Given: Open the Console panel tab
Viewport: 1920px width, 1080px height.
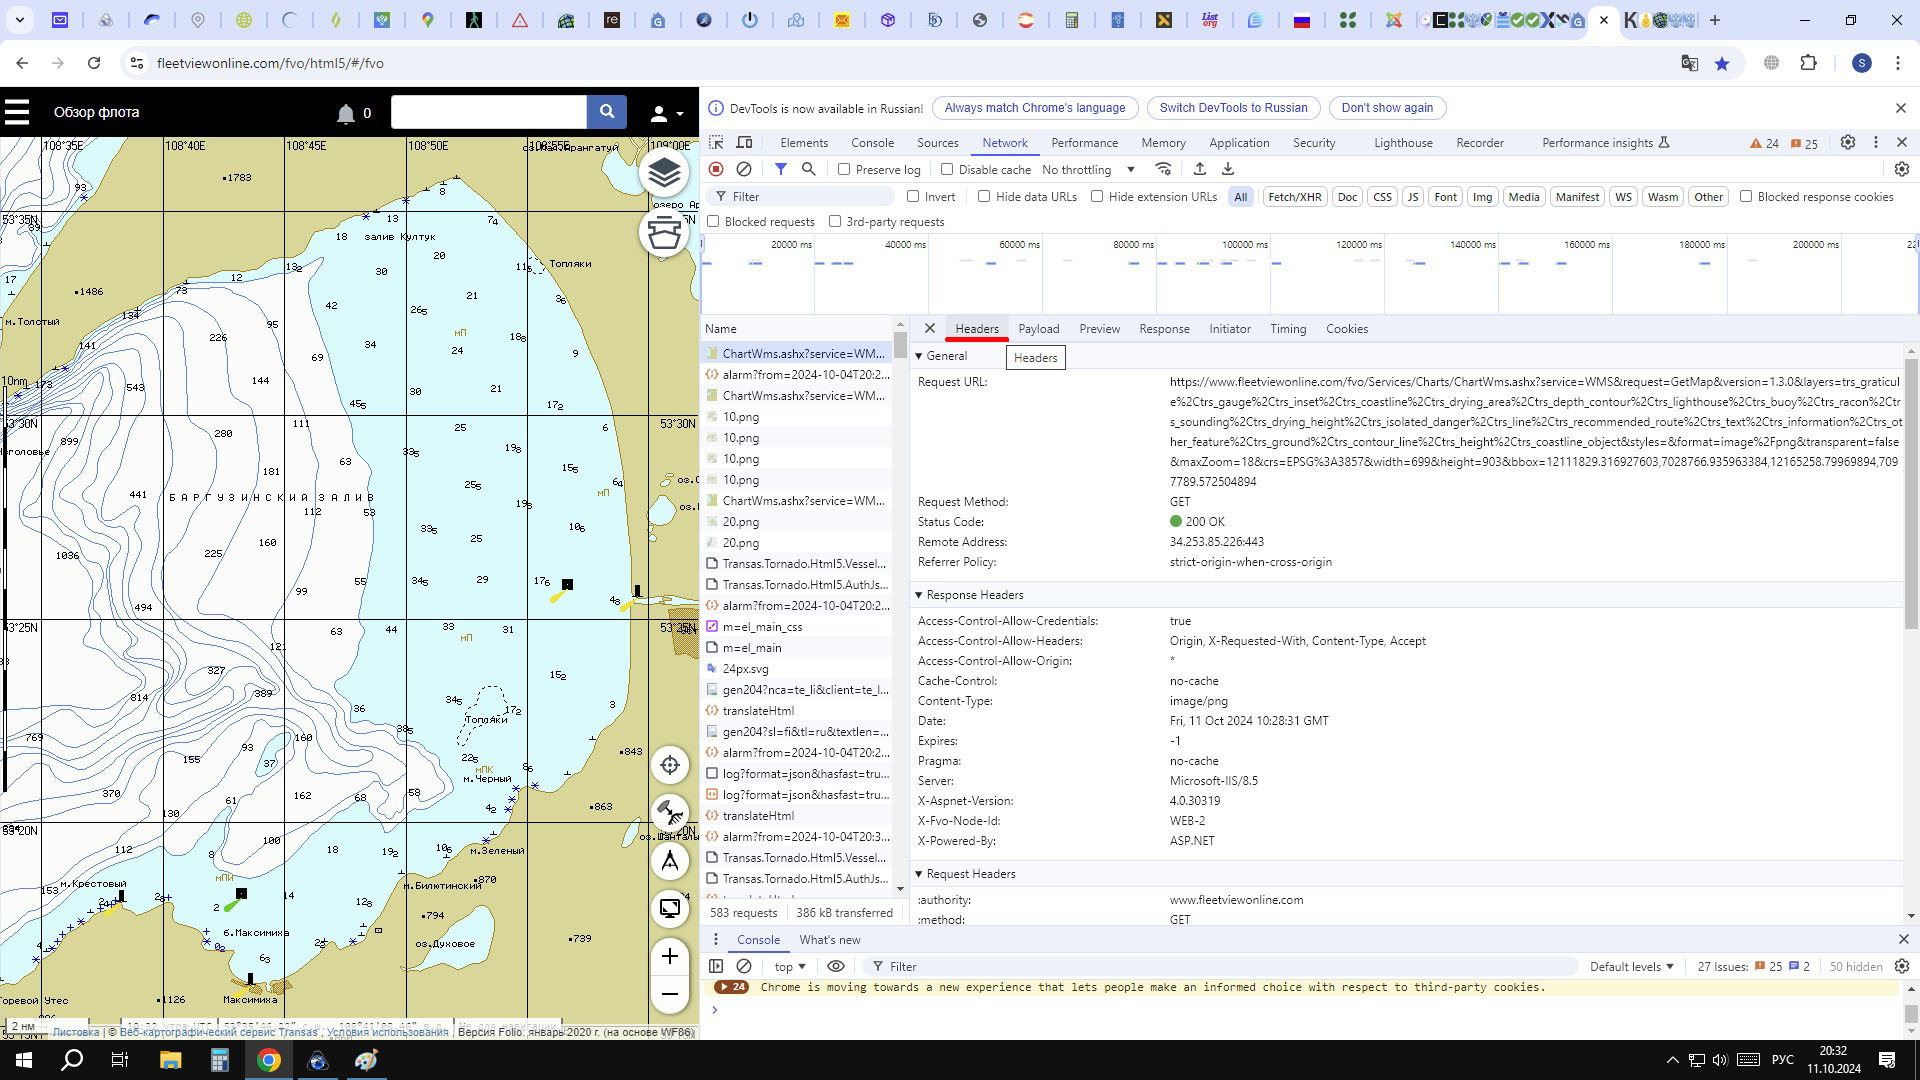Looking at the screenshot, I should (872, 143).
